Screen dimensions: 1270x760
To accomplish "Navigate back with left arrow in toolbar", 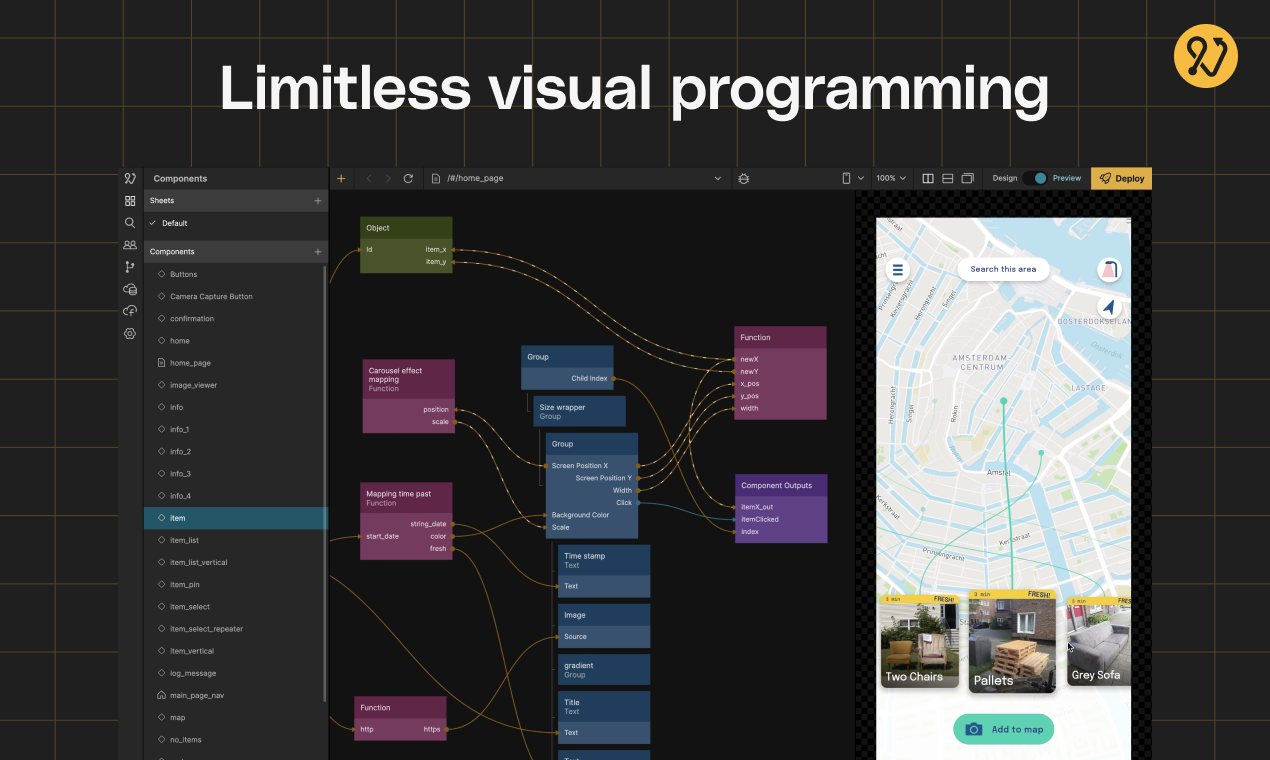I will [369, 178].
